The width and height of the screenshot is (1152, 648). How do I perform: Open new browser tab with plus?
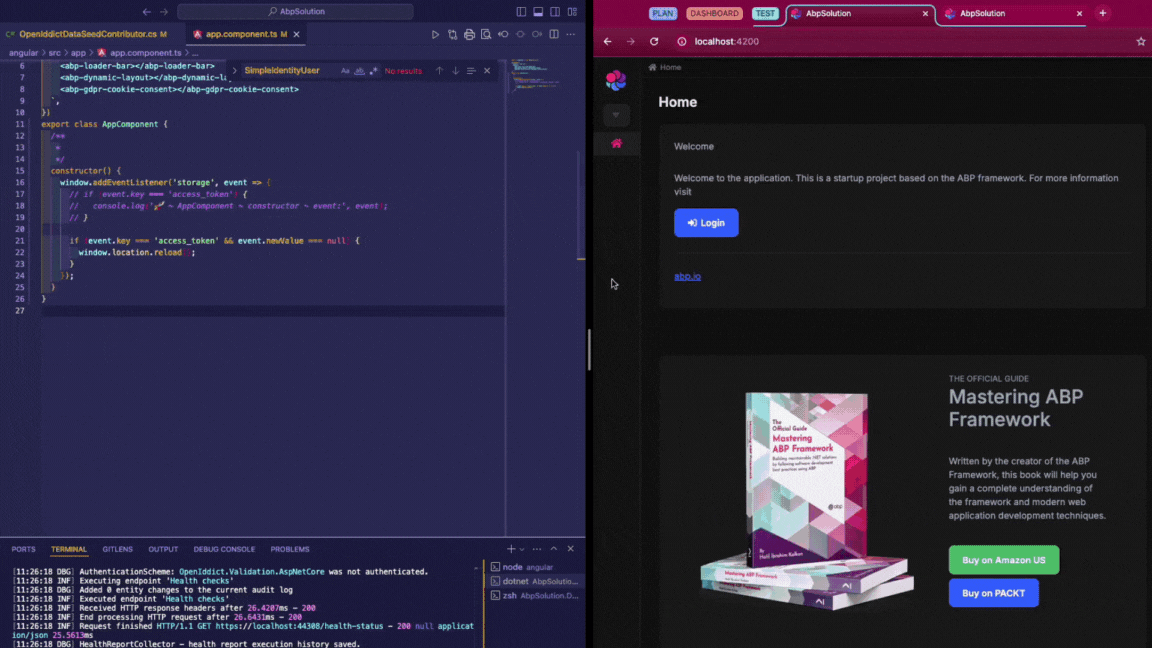pyautogui.click(x=1102, y=14)
